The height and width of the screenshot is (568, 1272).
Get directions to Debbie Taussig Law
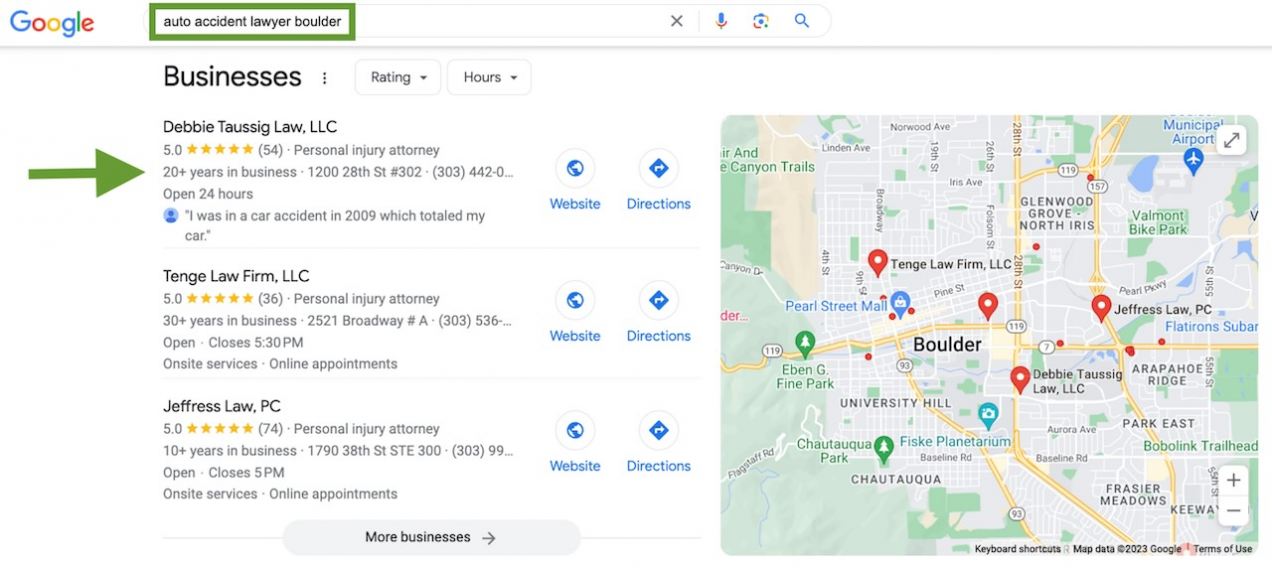pos(658,168)
